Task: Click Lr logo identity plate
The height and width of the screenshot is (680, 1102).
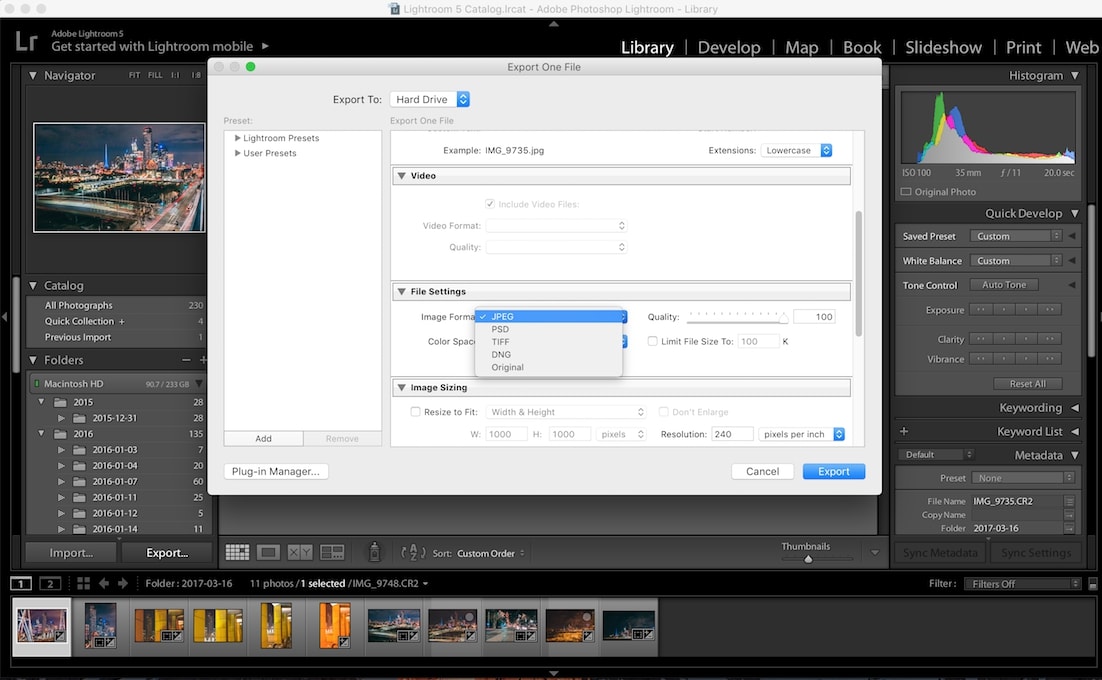Action: pyautogui.click(x=26, y=41)
